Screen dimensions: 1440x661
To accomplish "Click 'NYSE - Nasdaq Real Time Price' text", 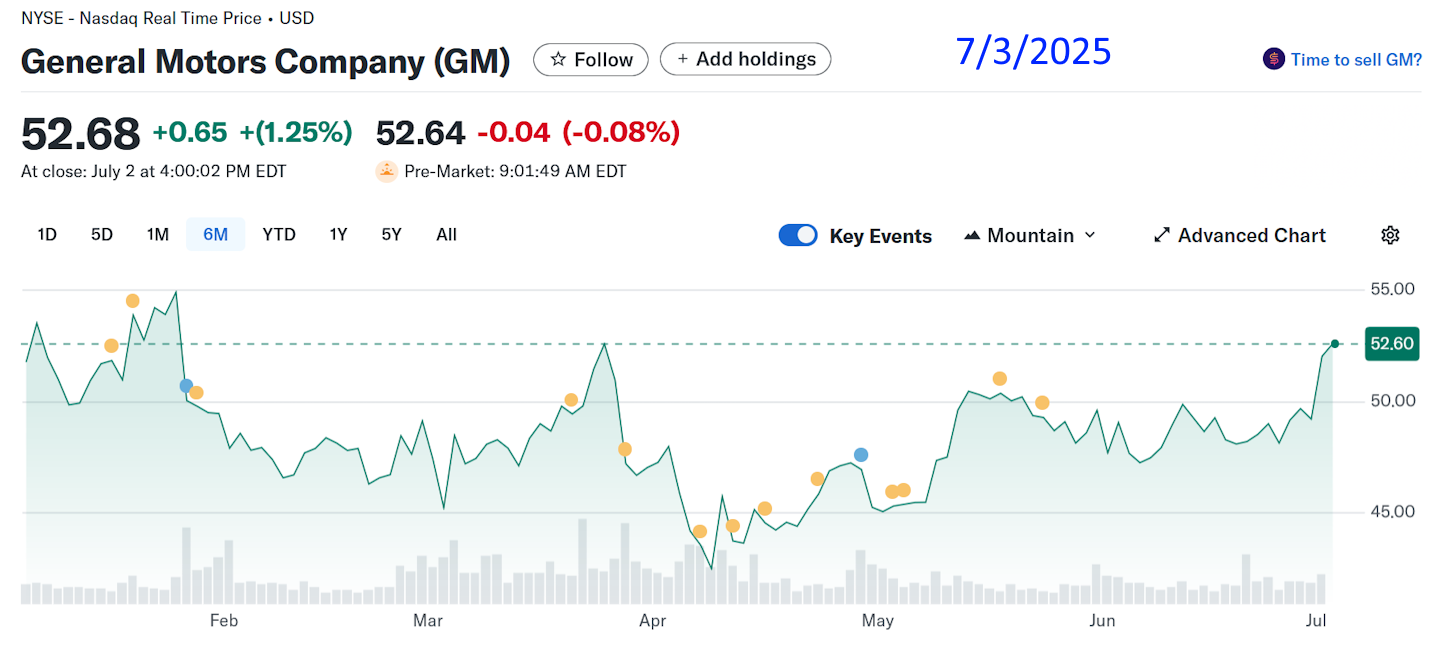I will point(141,19).
